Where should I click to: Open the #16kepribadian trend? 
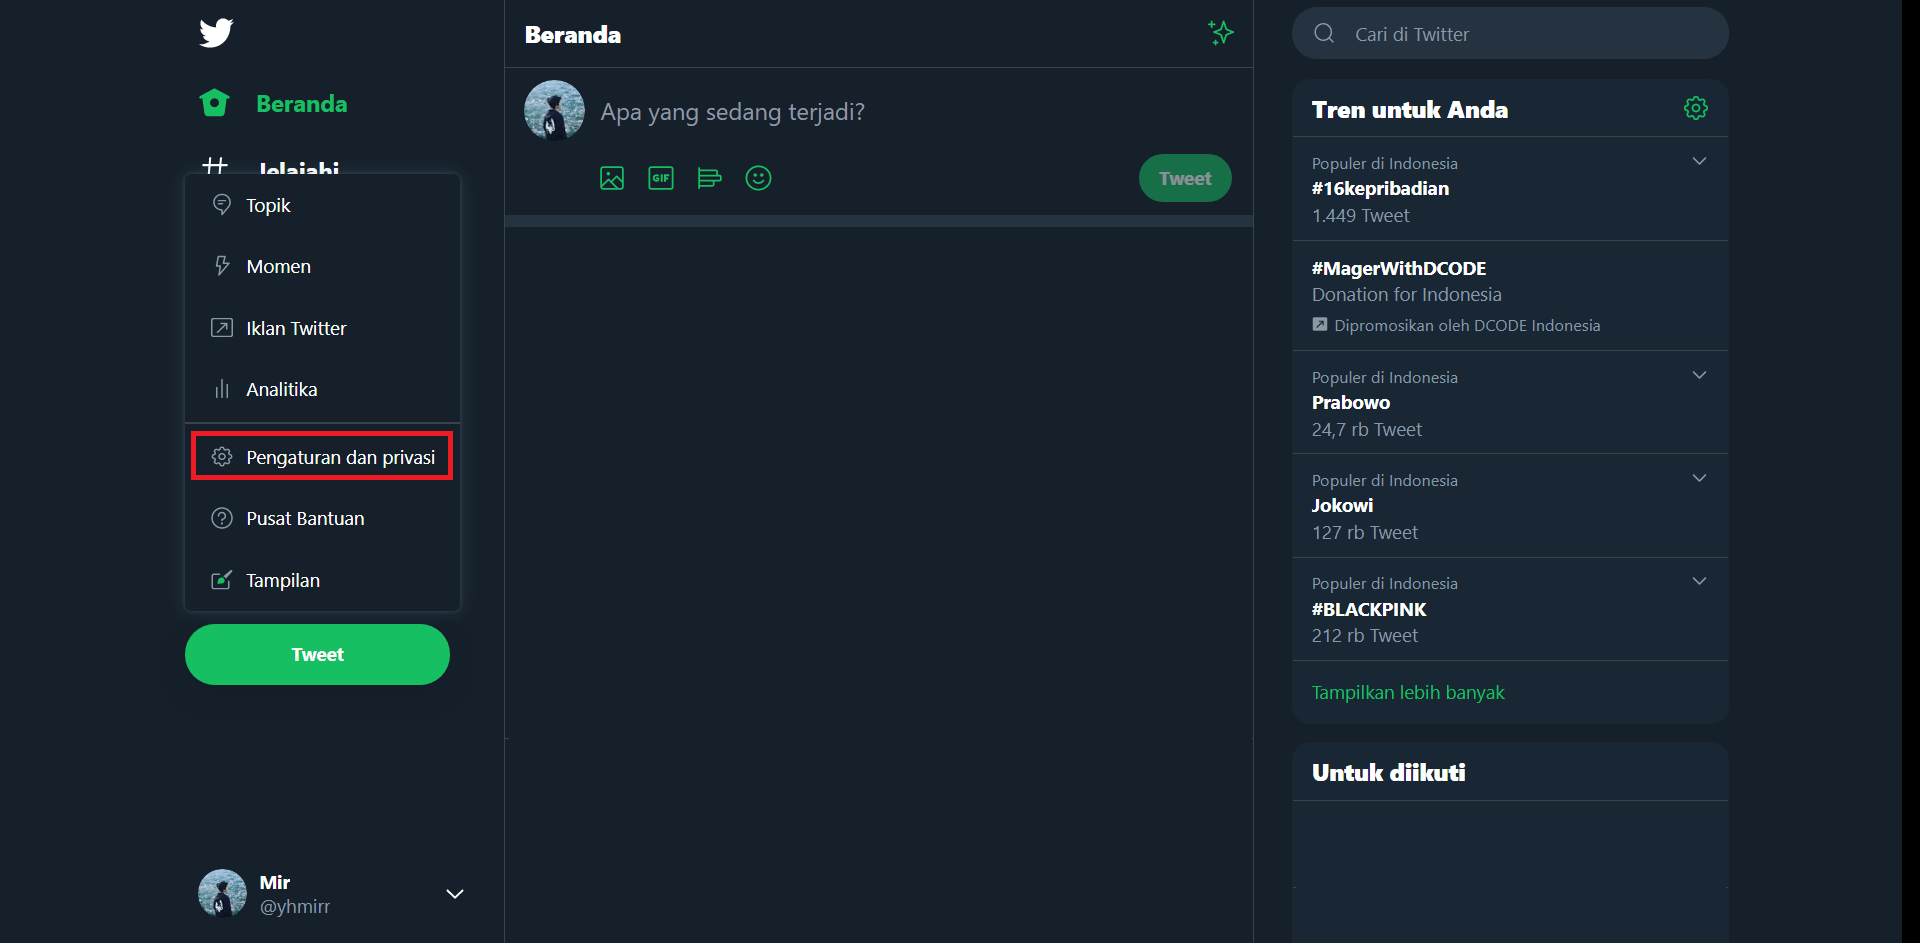(x=1510, y=189)
